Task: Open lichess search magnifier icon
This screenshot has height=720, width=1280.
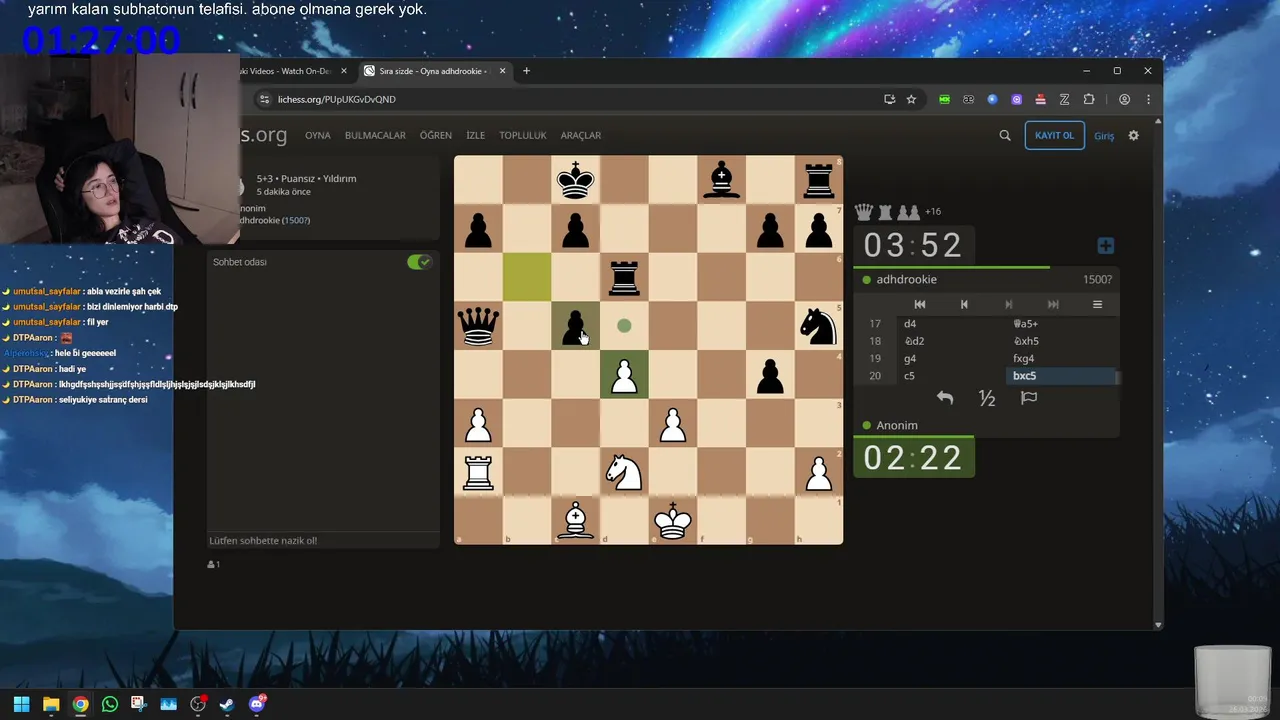Action: pyautogui.click(x=1005, y=136)
